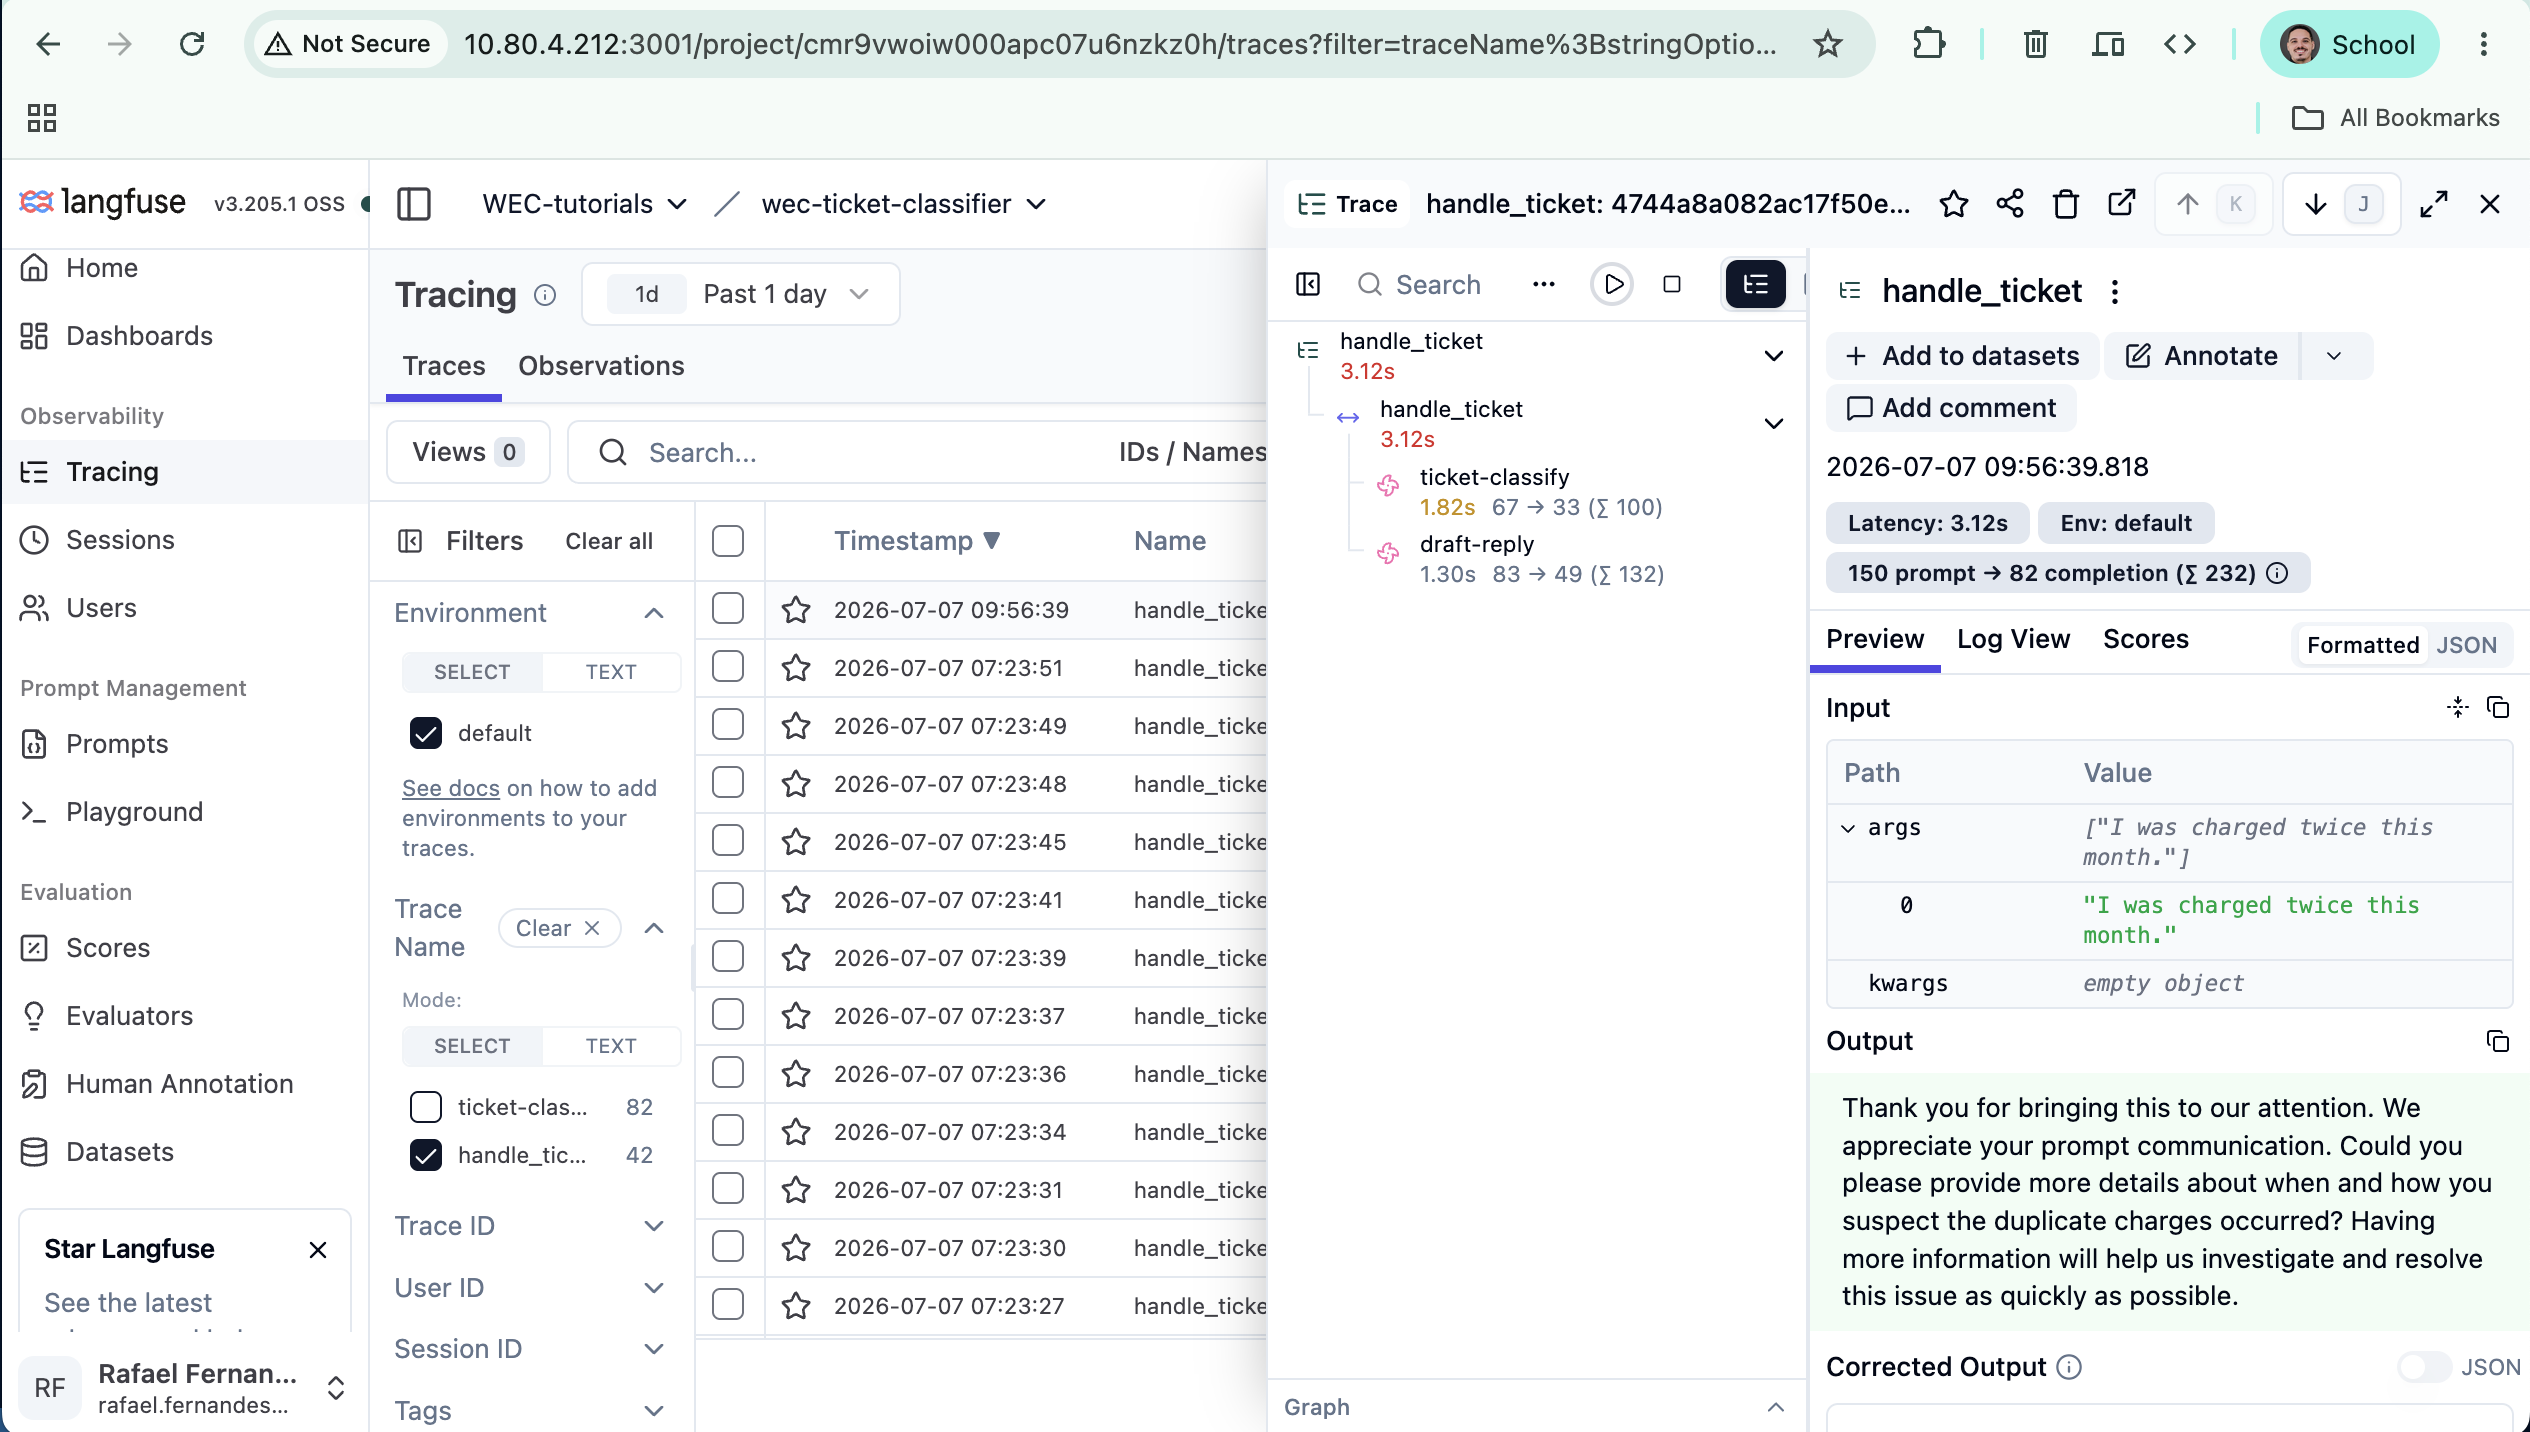2530x1432 pixels.
Task: Star the 09:56:39 trace row
Action: click(796, 610)
